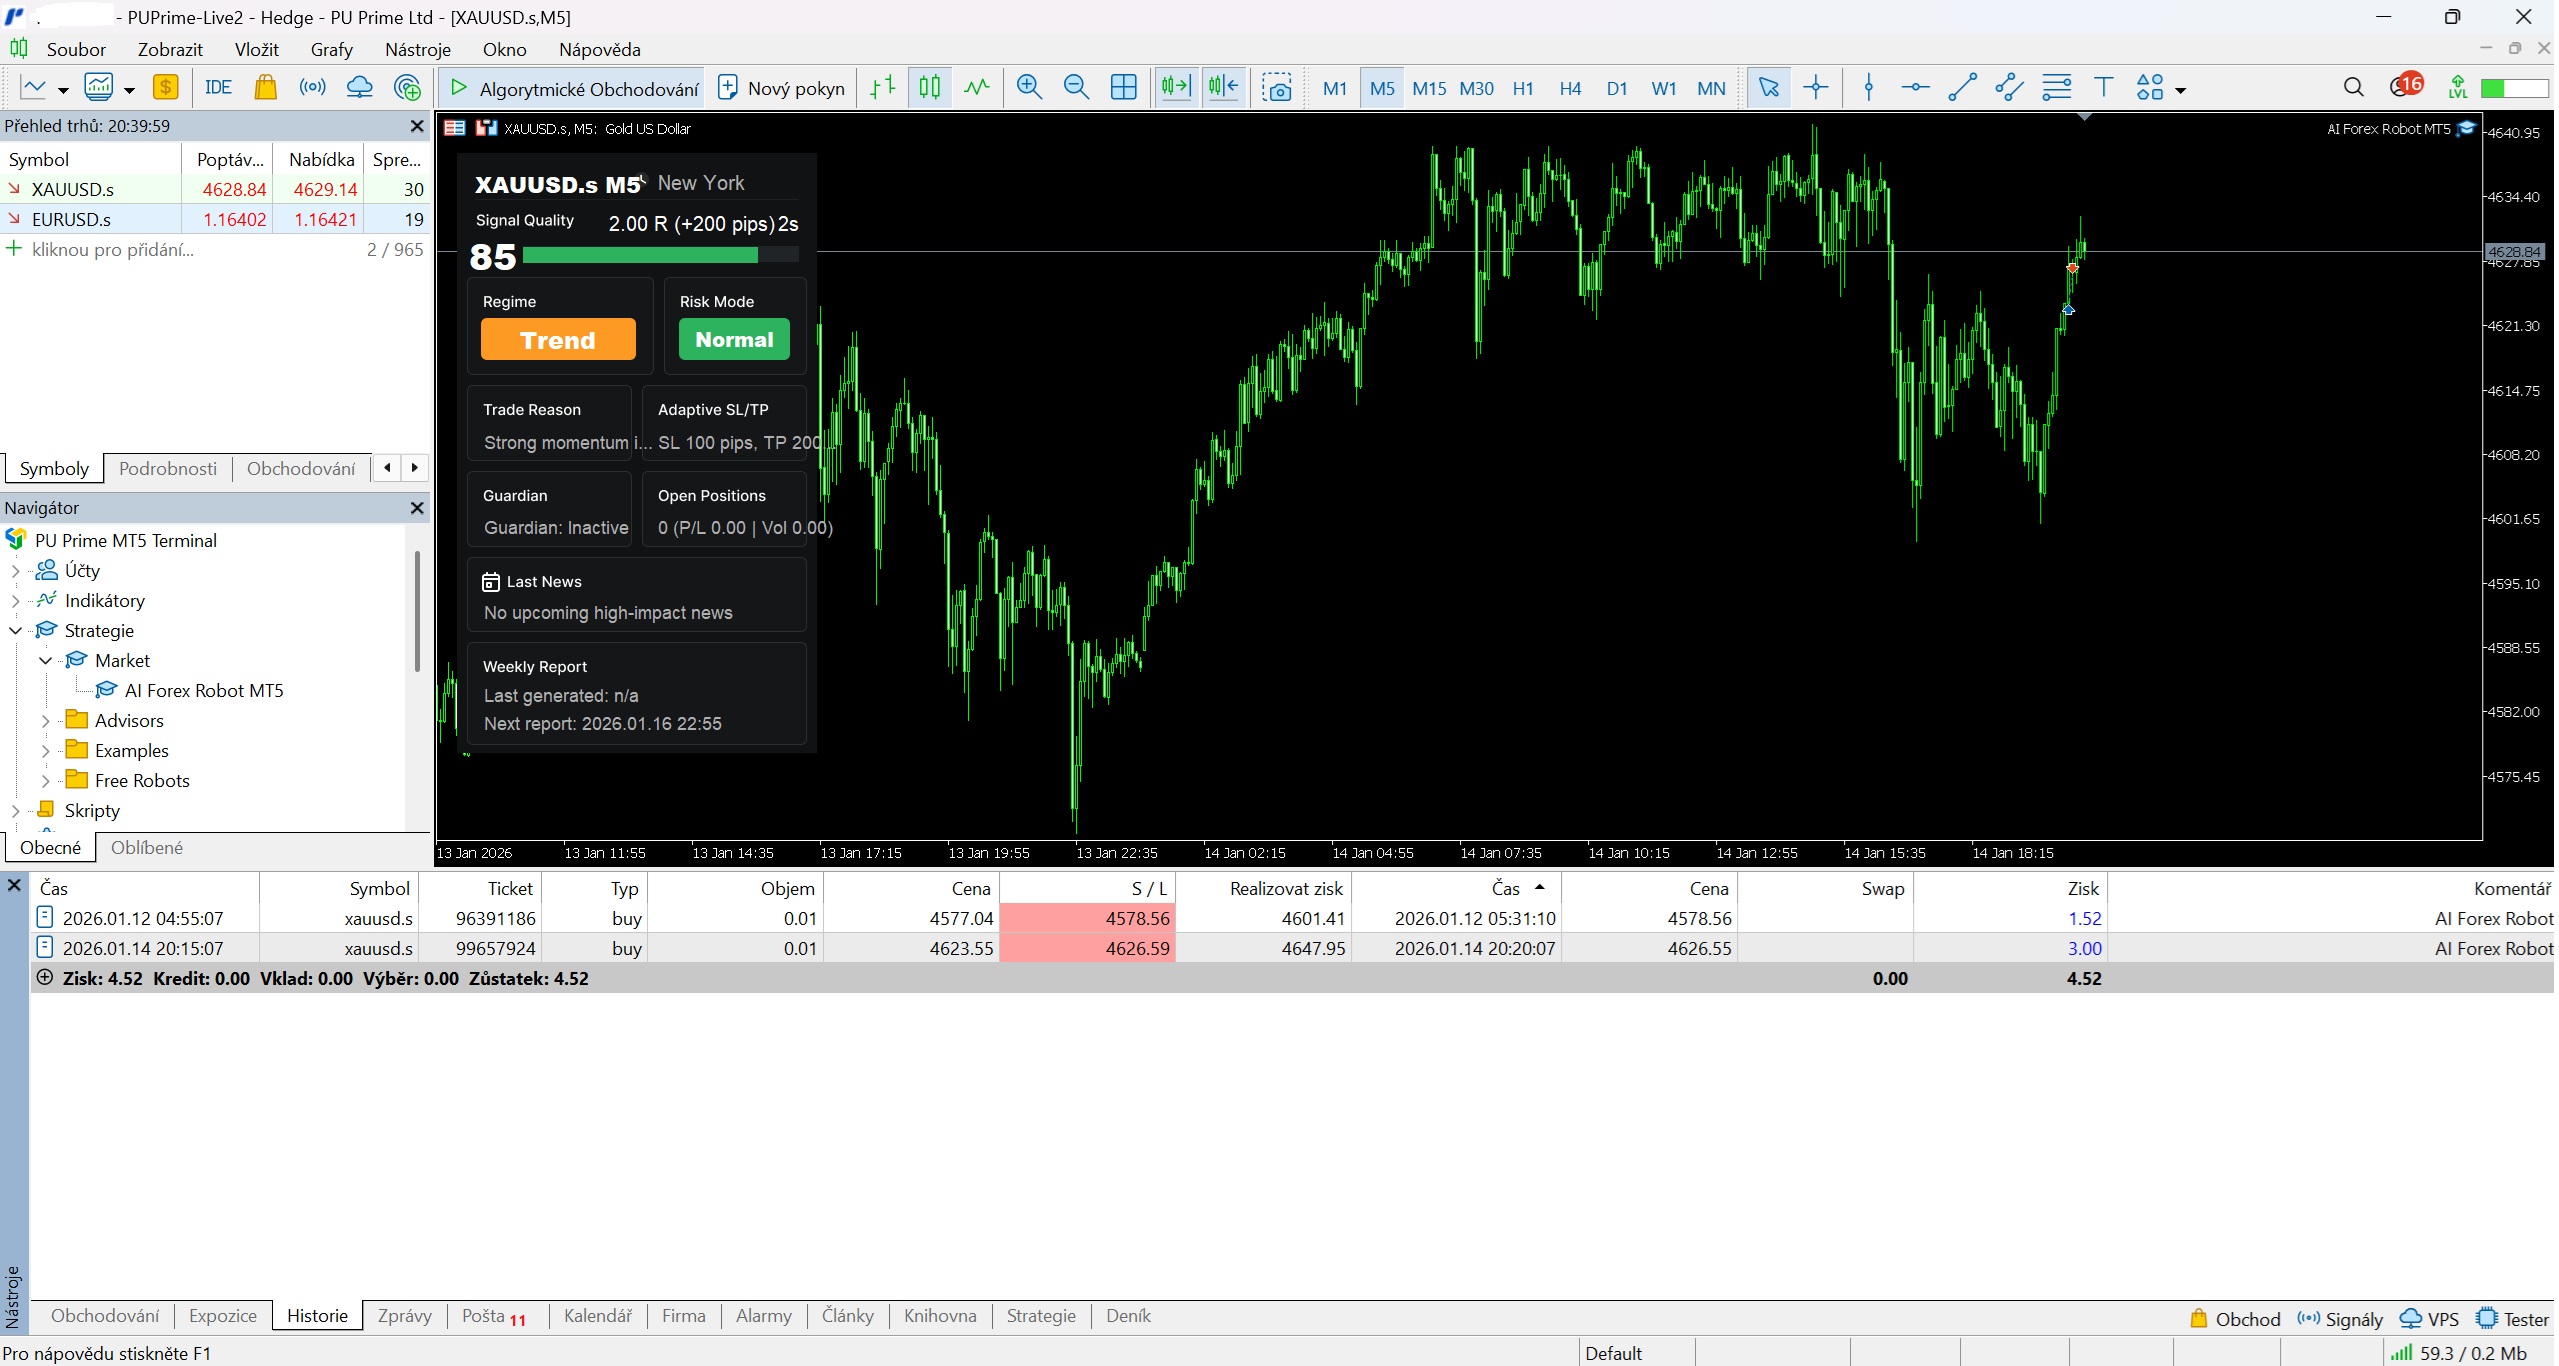Viewport: 2559px width, 1366px height.
Task: Switch chart to line chart display
Action: point(977,88)
